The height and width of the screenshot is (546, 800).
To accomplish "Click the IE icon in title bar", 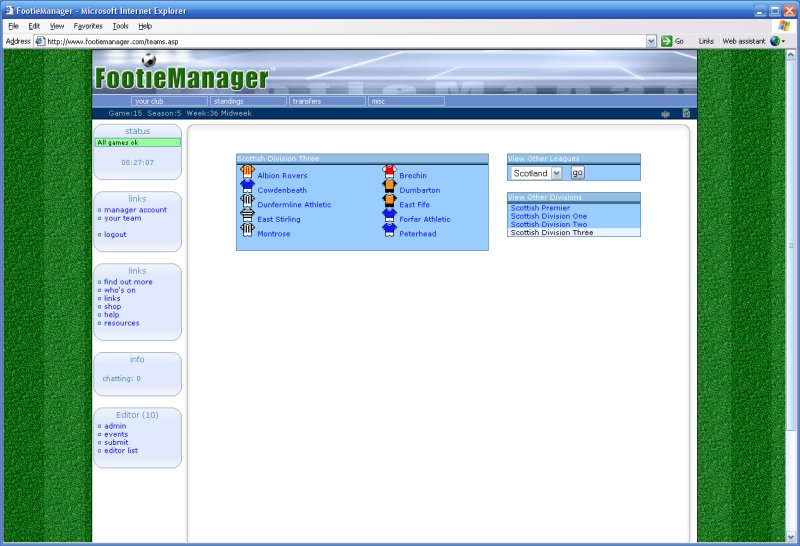I will coord(9,10).
